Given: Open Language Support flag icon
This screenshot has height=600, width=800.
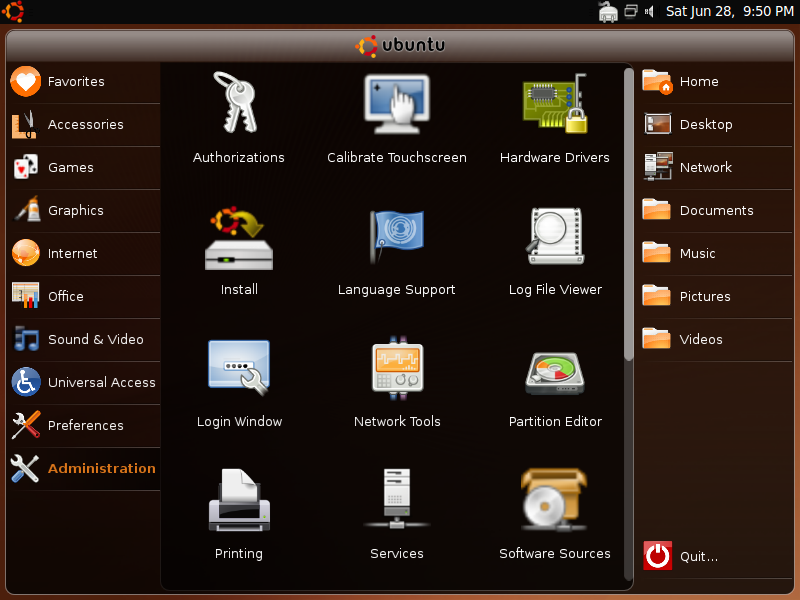Looking at the screenshot, I should 397,238.
